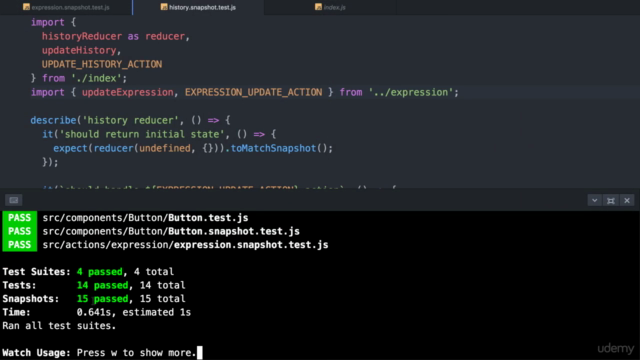Click '../expression' import path string
Image resolution: width=640 pixels, height=360 pixels.
[411, 92]
